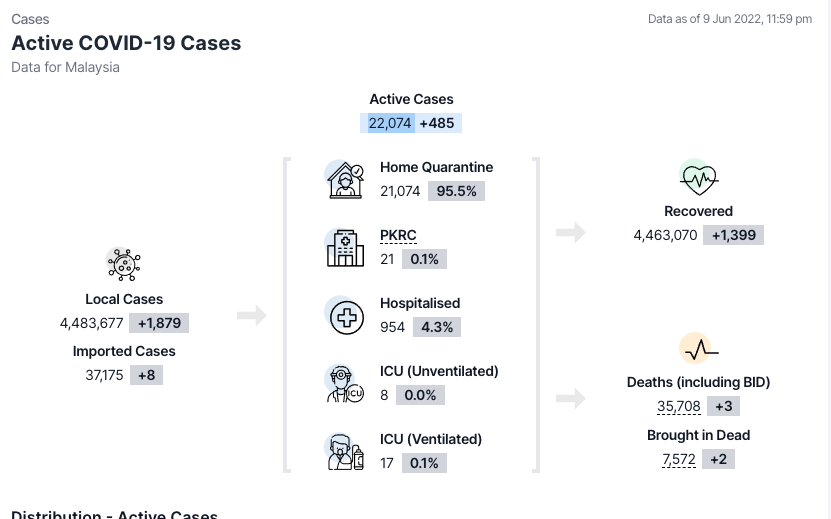The width and height of the screenshot is (831, 519).
Task: Click the 95.5% Home Quarantine badge
Action: click(x=456, y=191)
